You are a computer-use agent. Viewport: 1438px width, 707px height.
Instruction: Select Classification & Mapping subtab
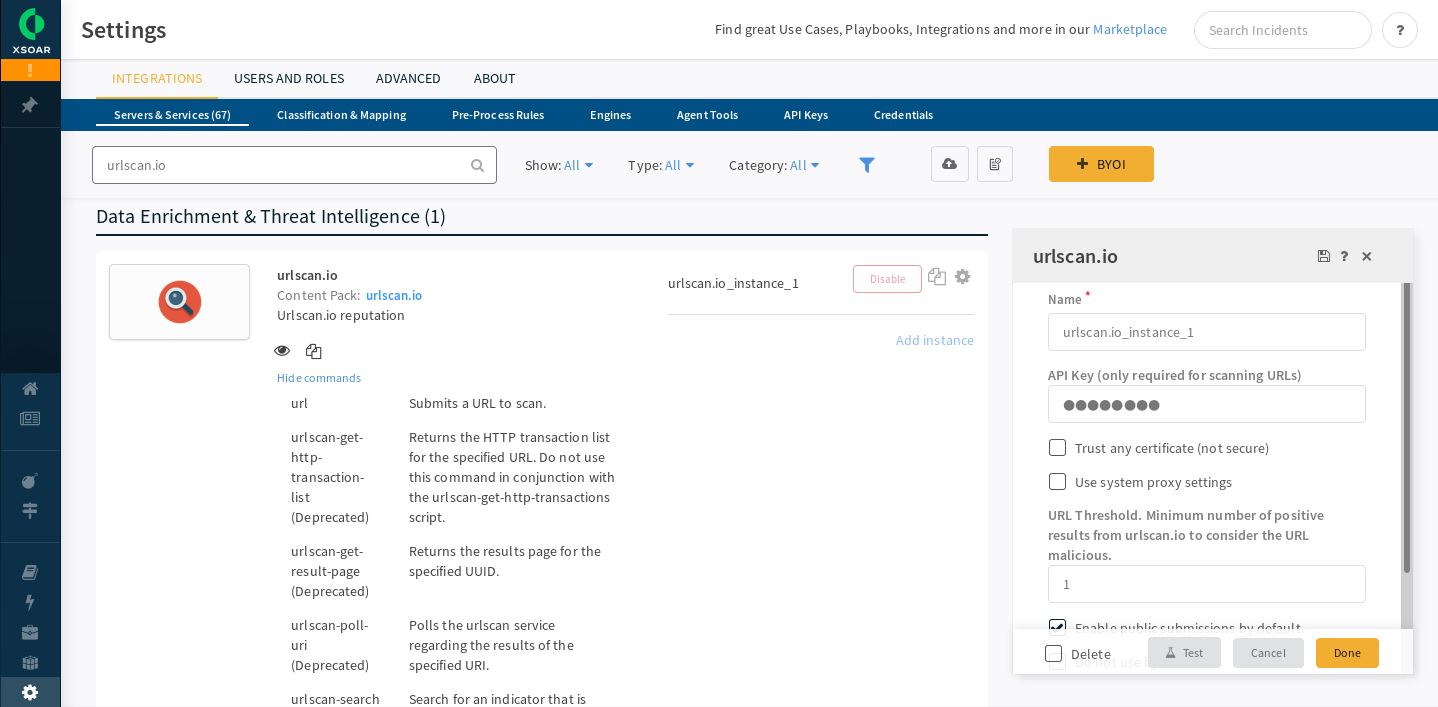341,115
